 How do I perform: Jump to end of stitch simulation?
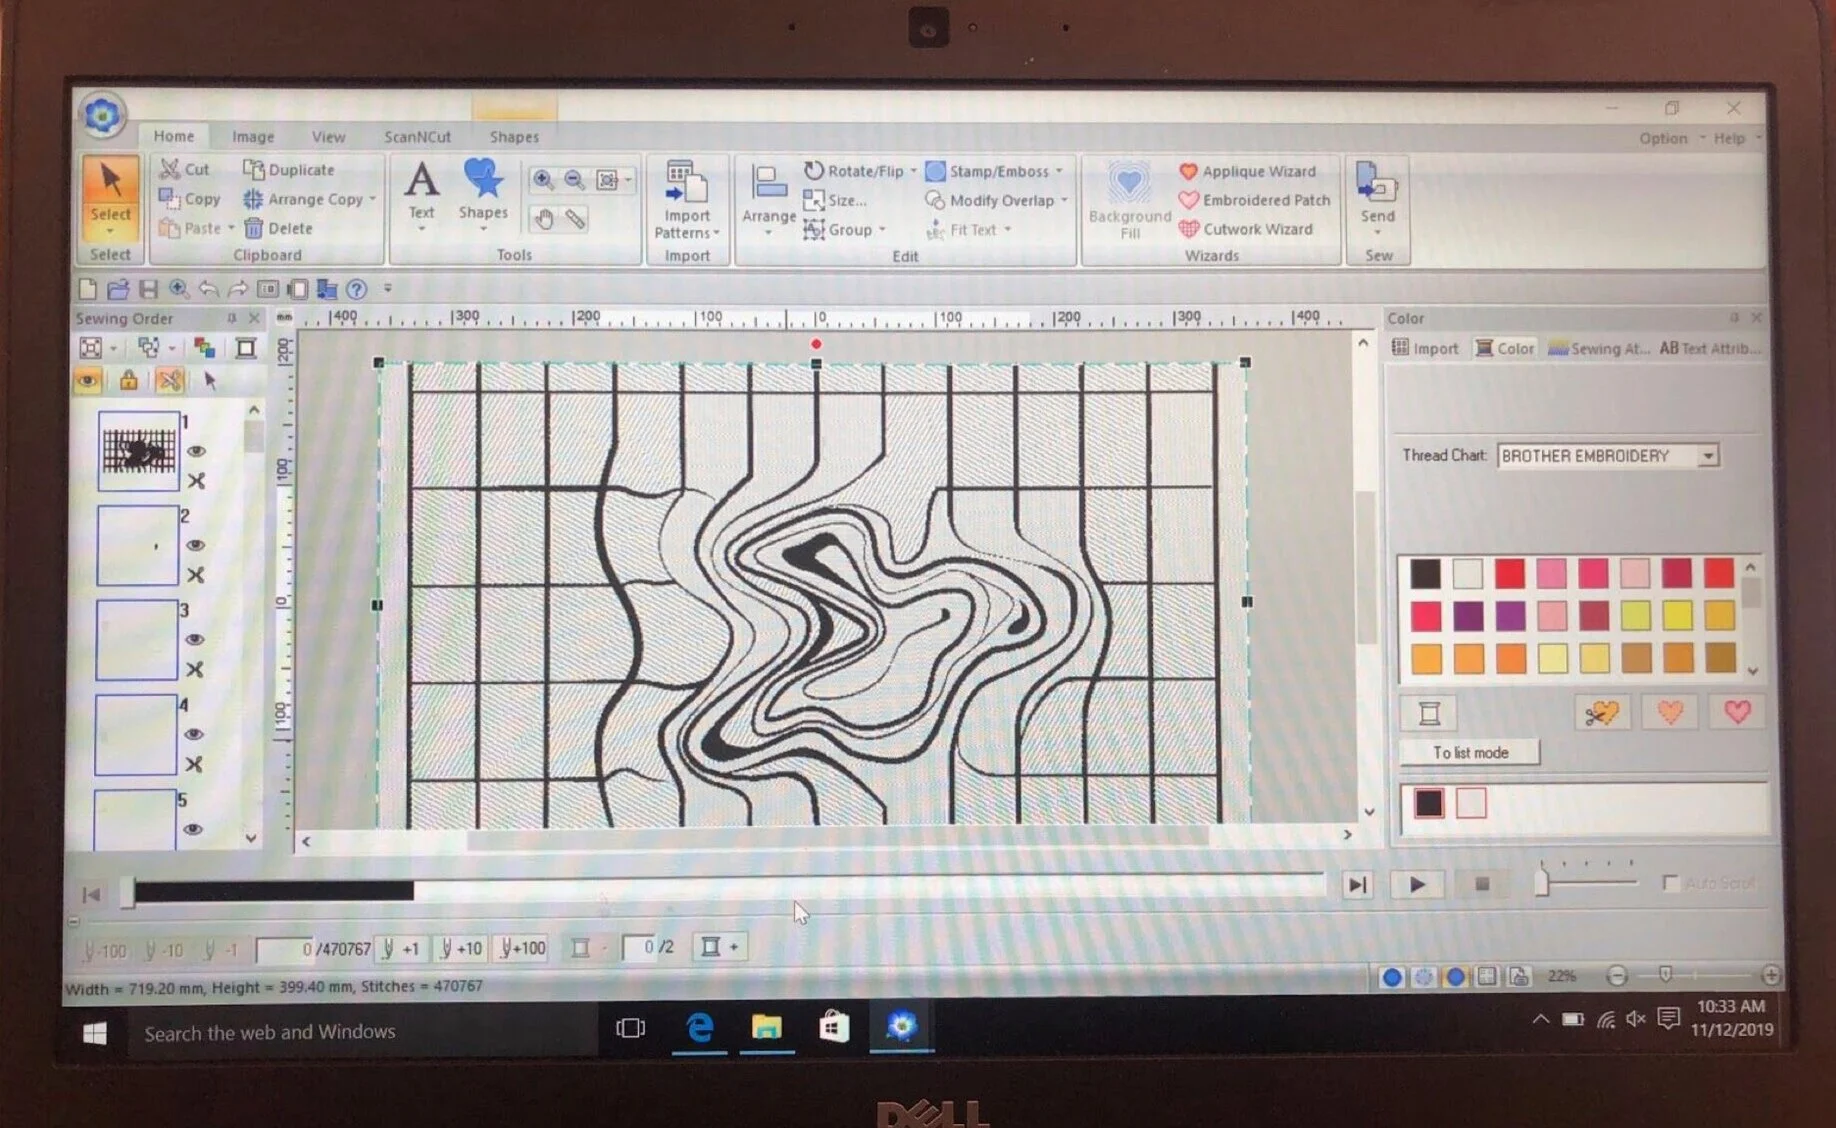(1357, 884)
